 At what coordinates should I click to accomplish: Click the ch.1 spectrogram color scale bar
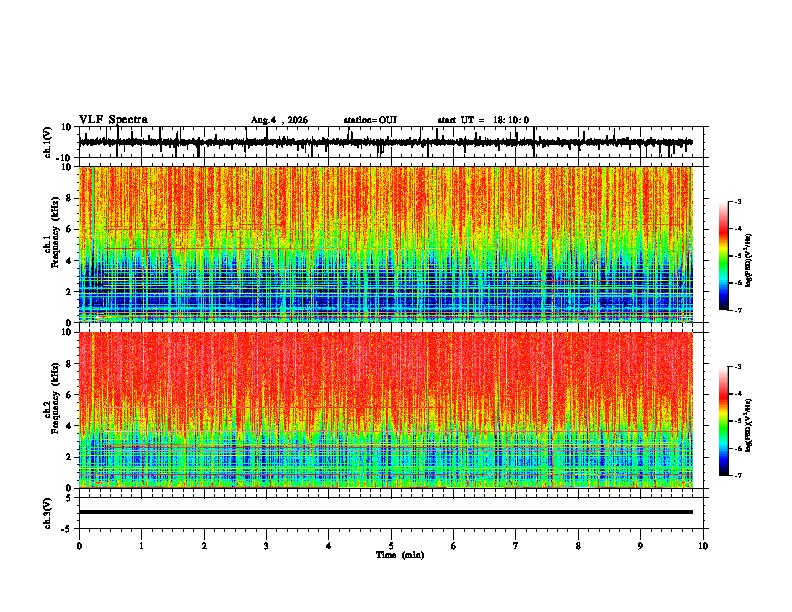[724, 256]
